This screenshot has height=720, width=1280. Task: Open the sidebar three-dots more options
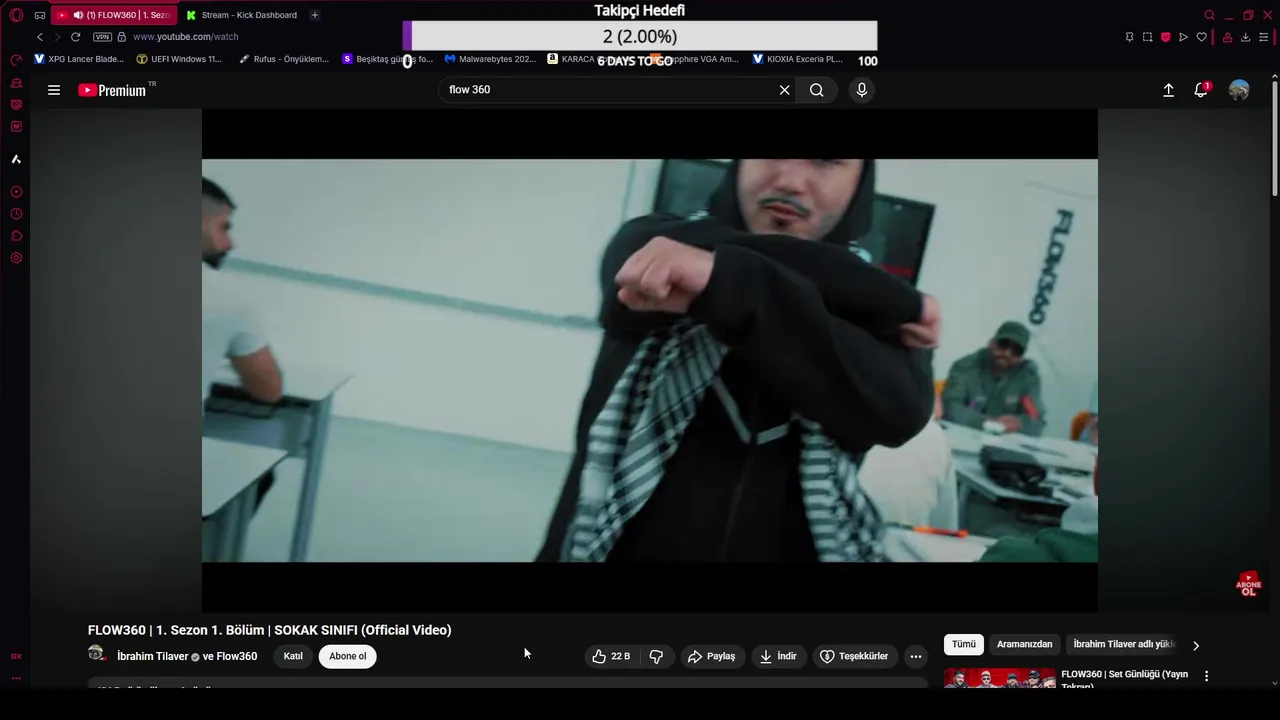point(16,678)
